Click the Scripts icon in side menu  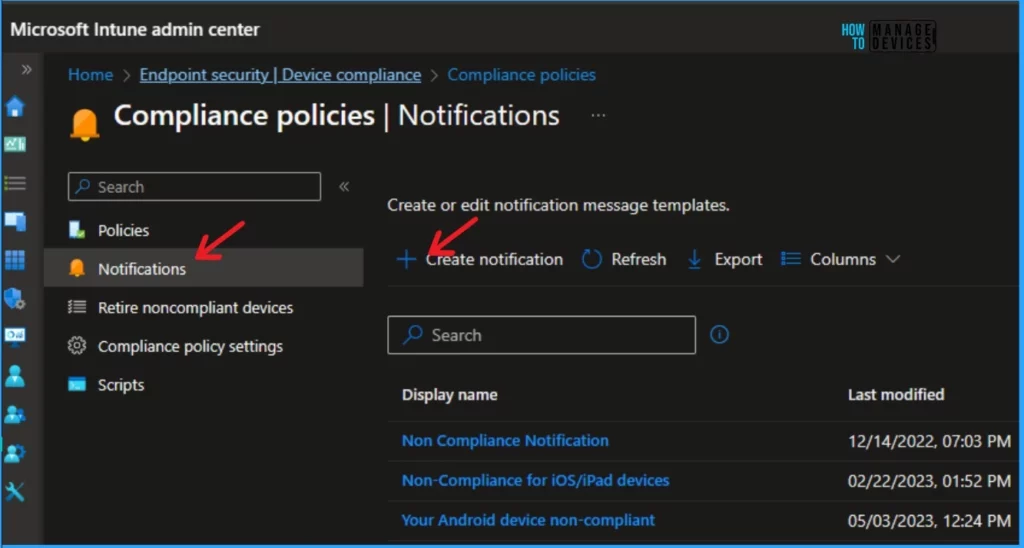tap(77, 384)
